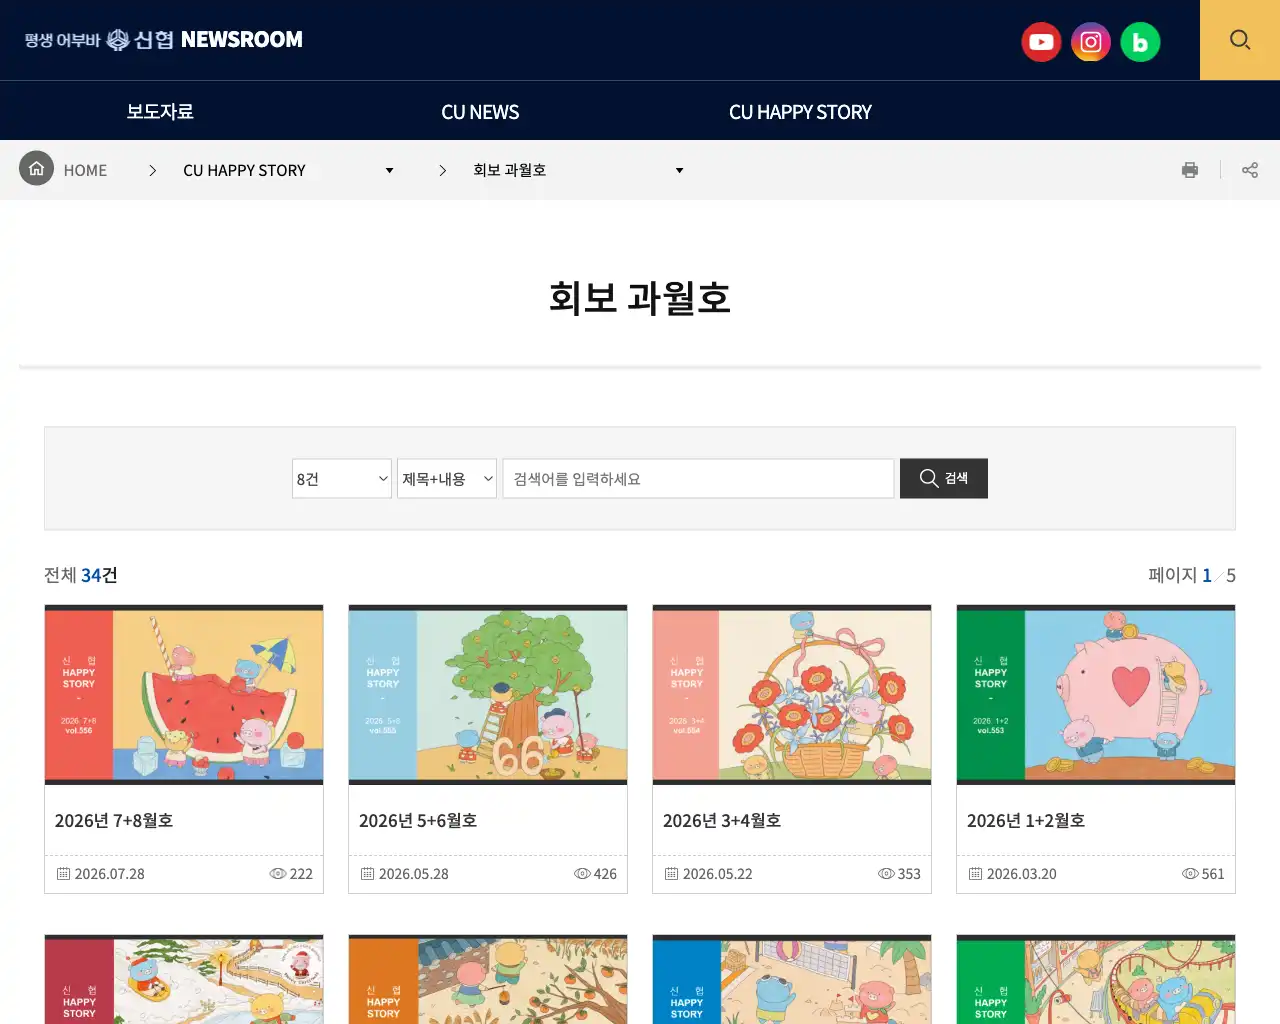Open the CU NEWS menu
This screenshot has width=1280, height=1024.
(480, 112)
